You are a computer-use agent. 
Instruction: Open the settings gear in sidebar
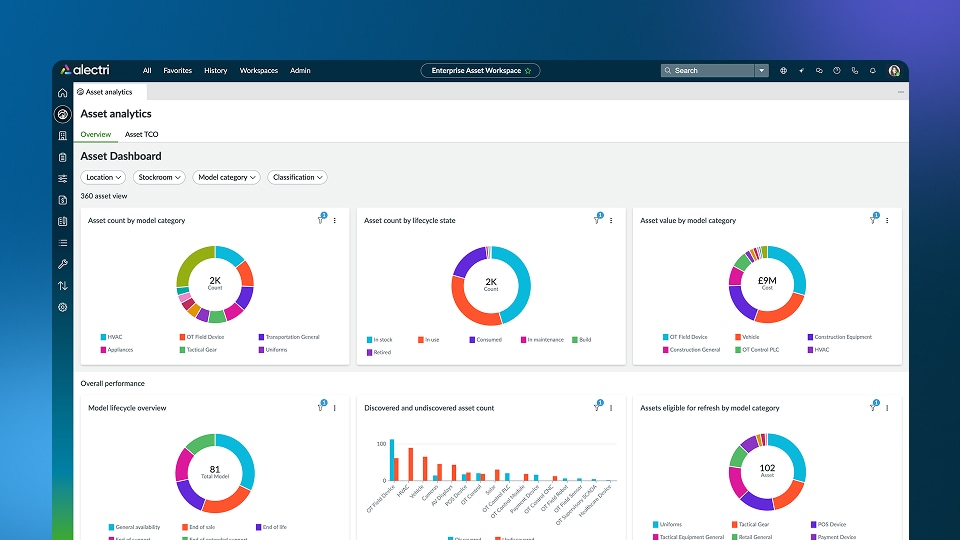[62, 307]
